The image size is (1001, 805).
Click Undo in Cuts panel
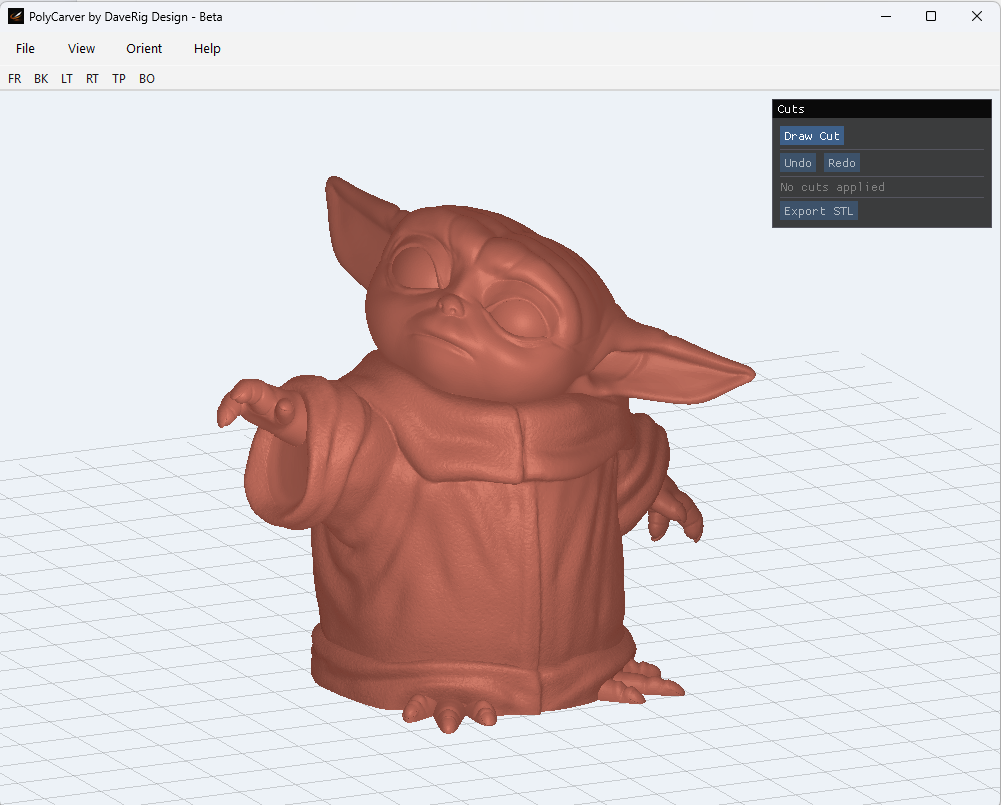click(x=797, y=163)
